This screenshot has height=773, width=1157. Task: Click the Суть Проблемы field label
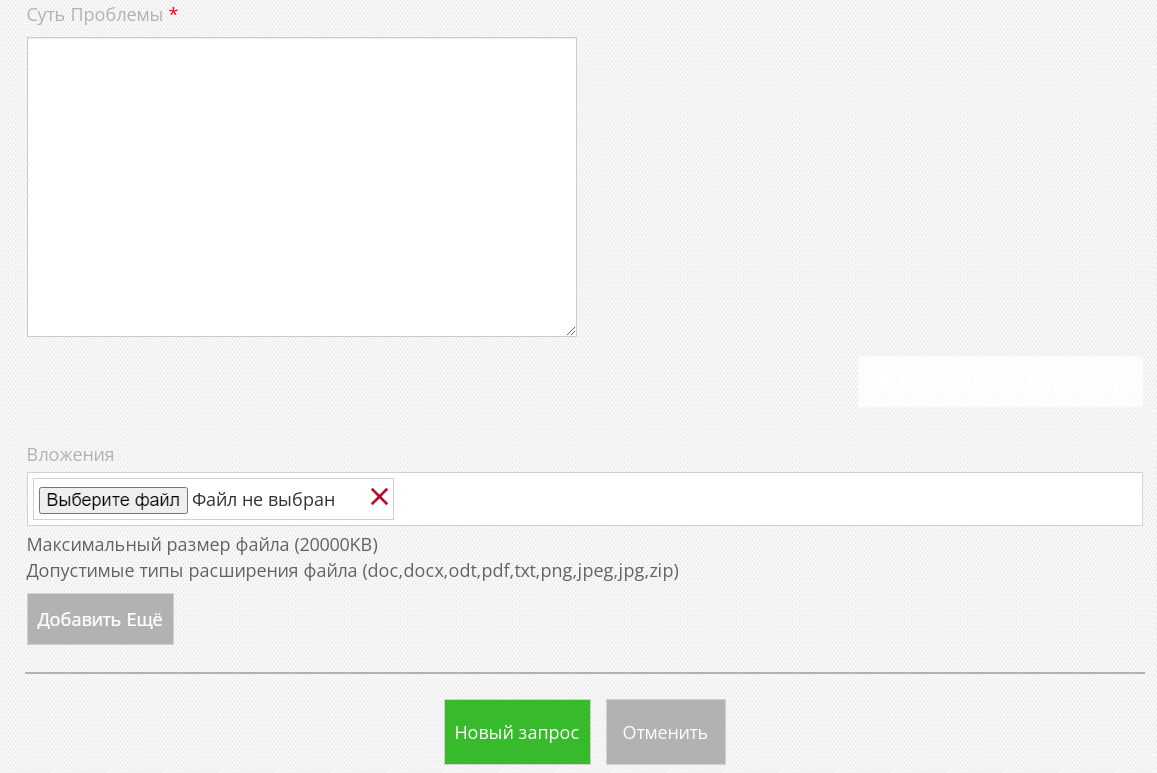click(94, 15)
